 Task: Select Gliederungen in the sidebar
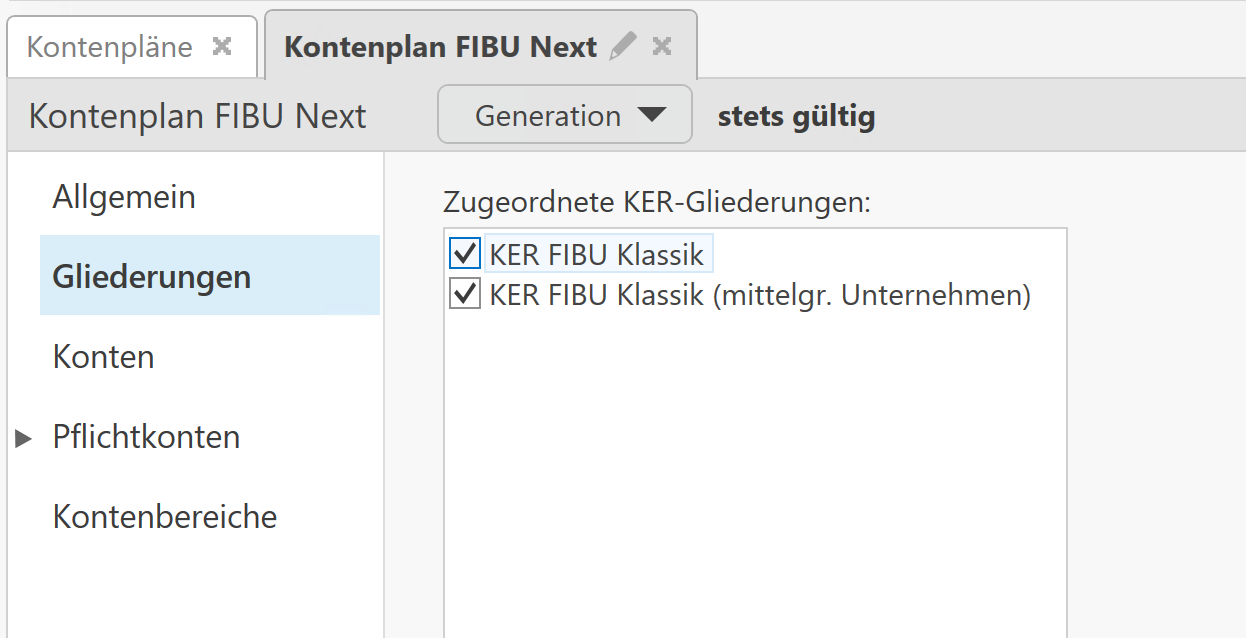click(x=152, y=276)
